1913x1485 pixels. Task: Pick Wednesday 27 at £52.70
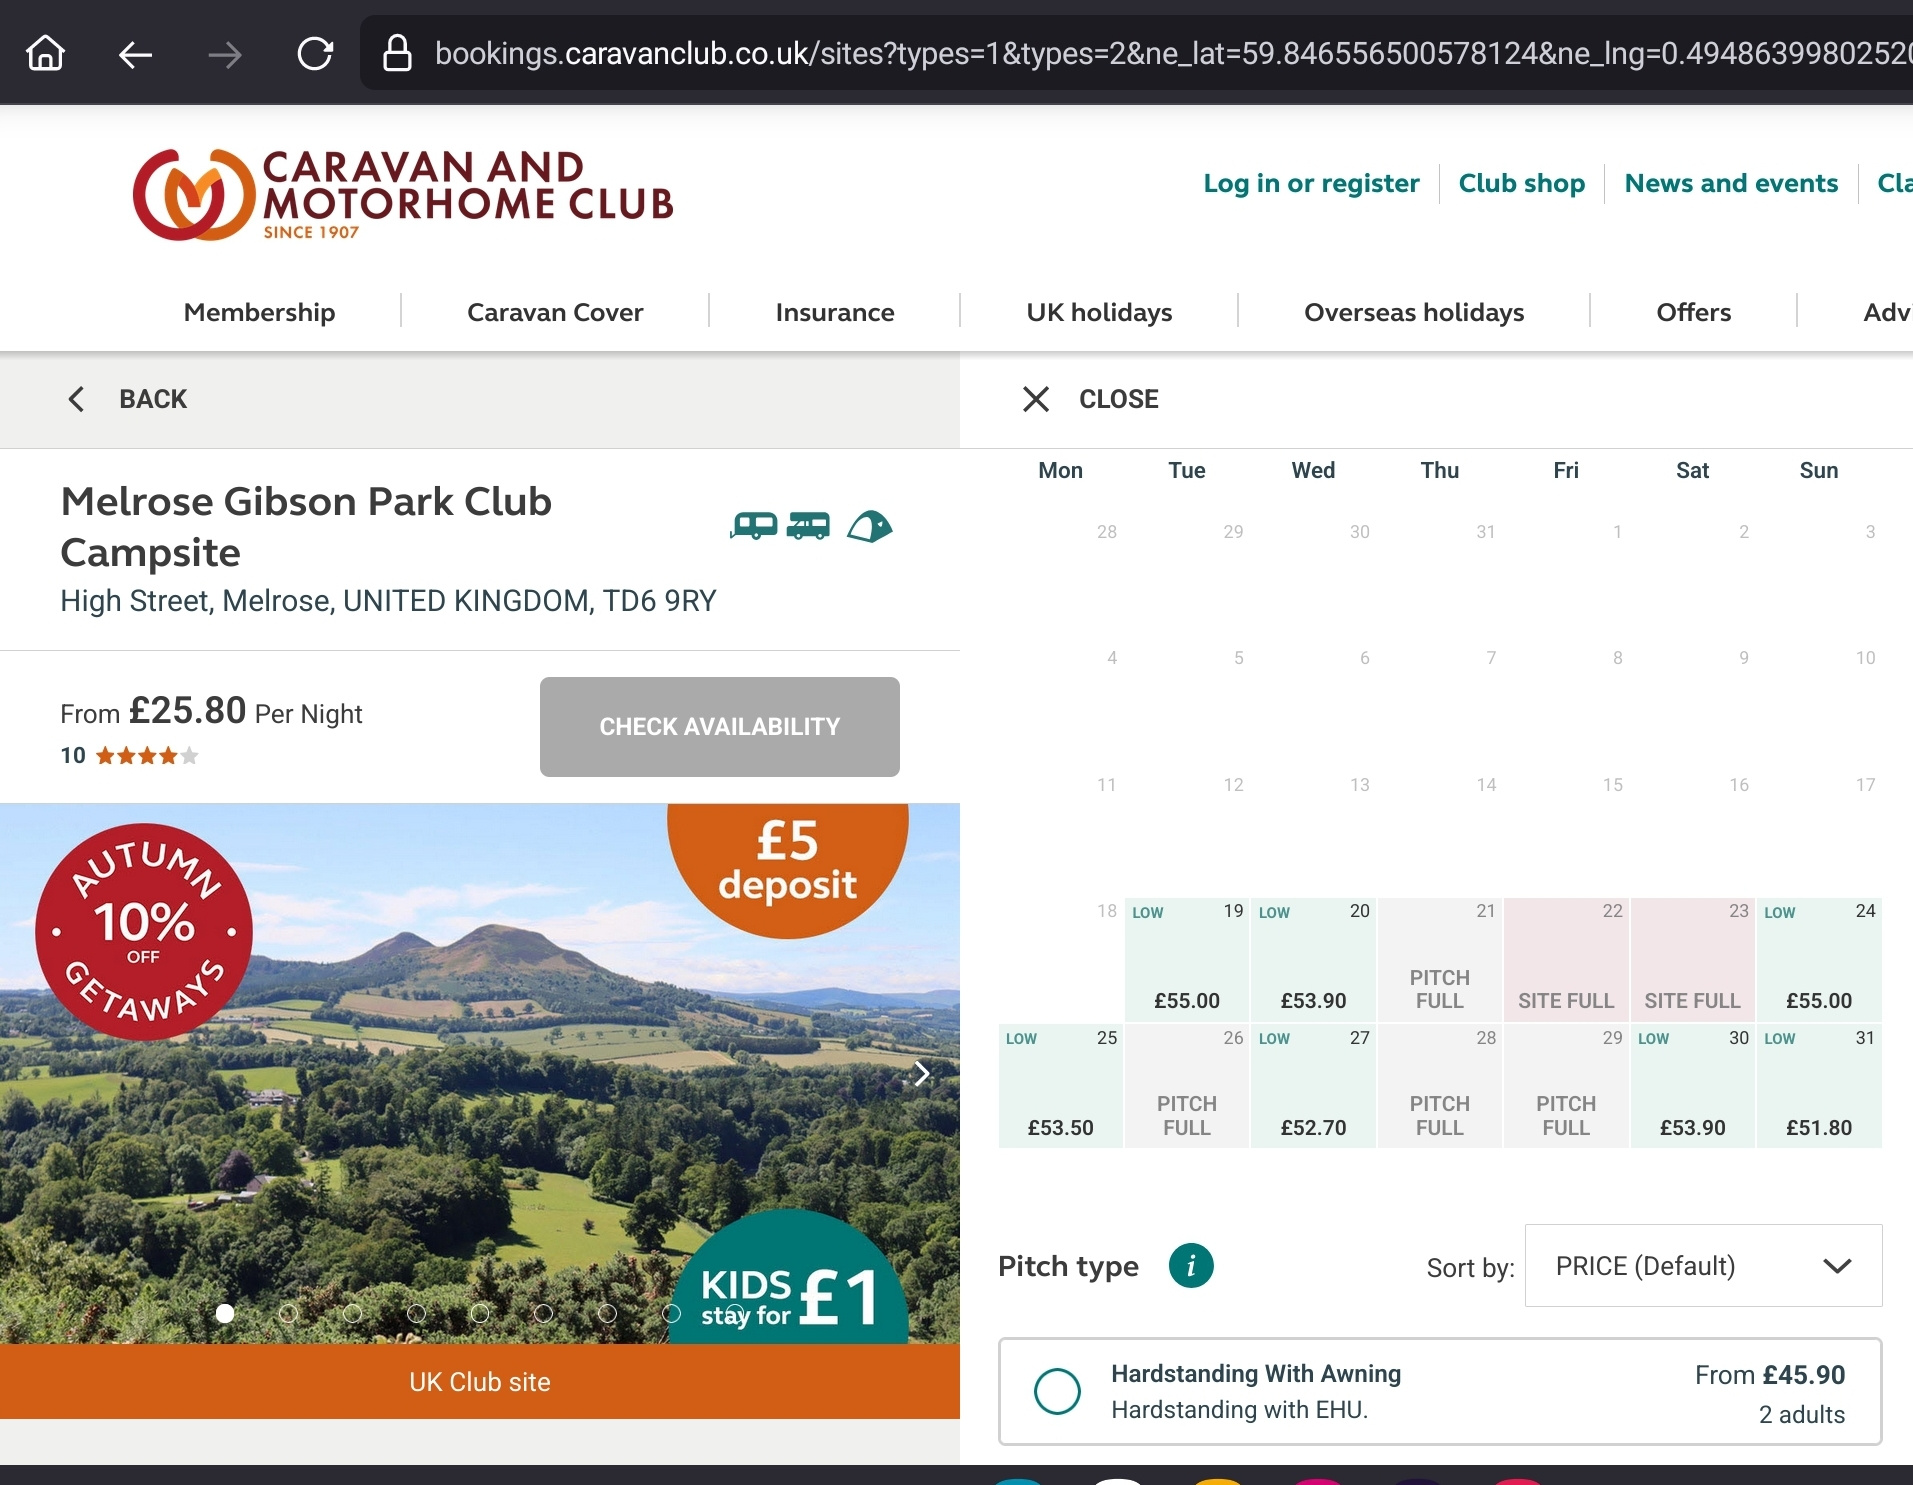[1313, 1086]
